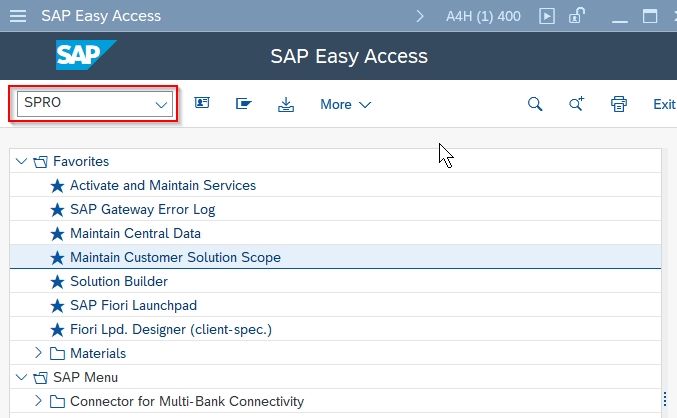Click the user menu toolbar icon
The width and height of the screenshot is (677, 418).
pos(202,103)
